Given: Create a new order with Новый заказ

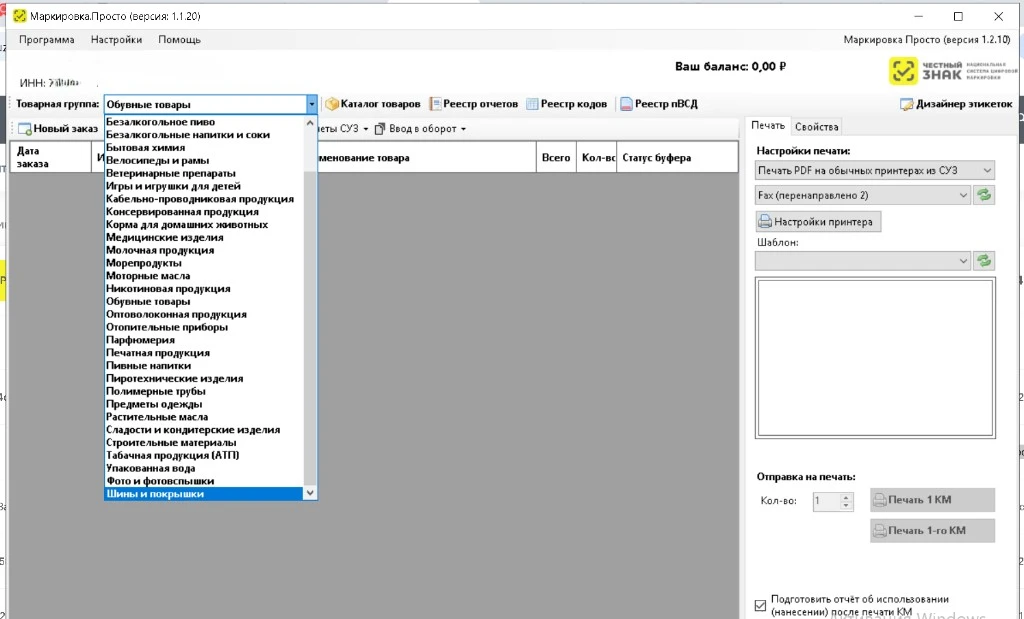Looking at the screenshot, I should pos(58,129).
